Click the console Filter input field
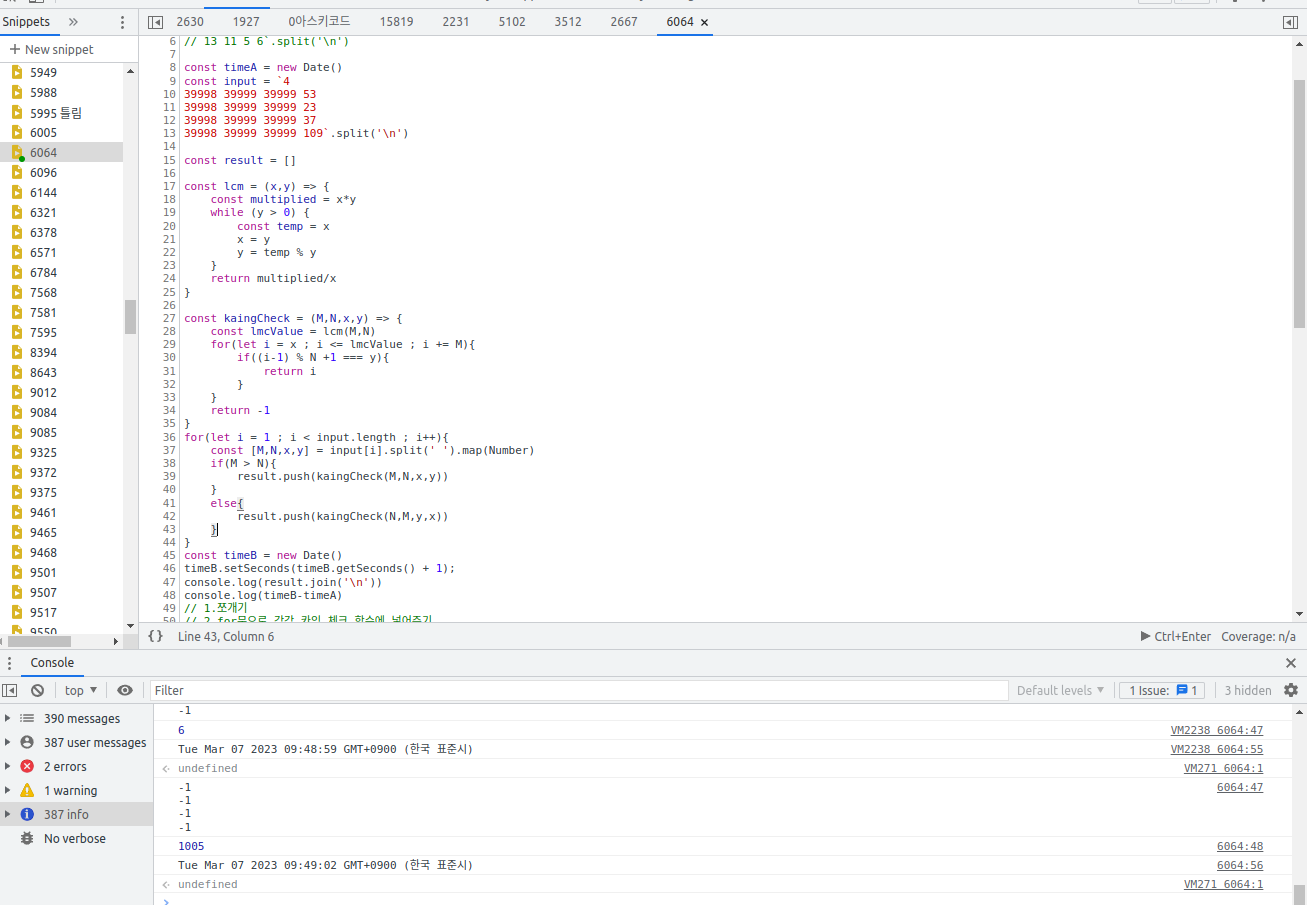 pos(579,690)
